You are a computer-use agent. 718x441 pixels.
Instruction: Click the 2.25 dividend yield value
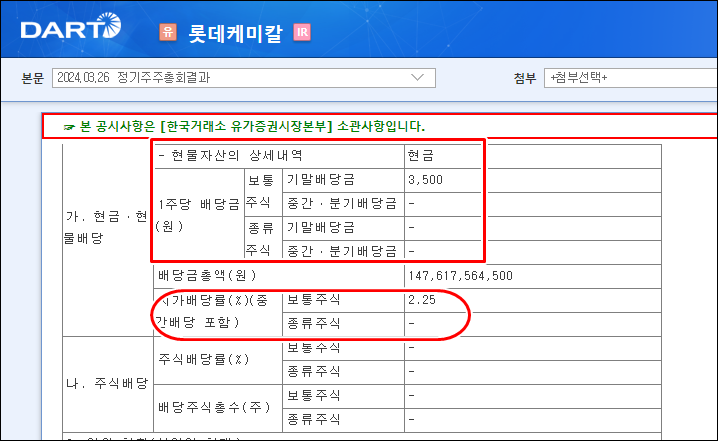tap(422, 300)
